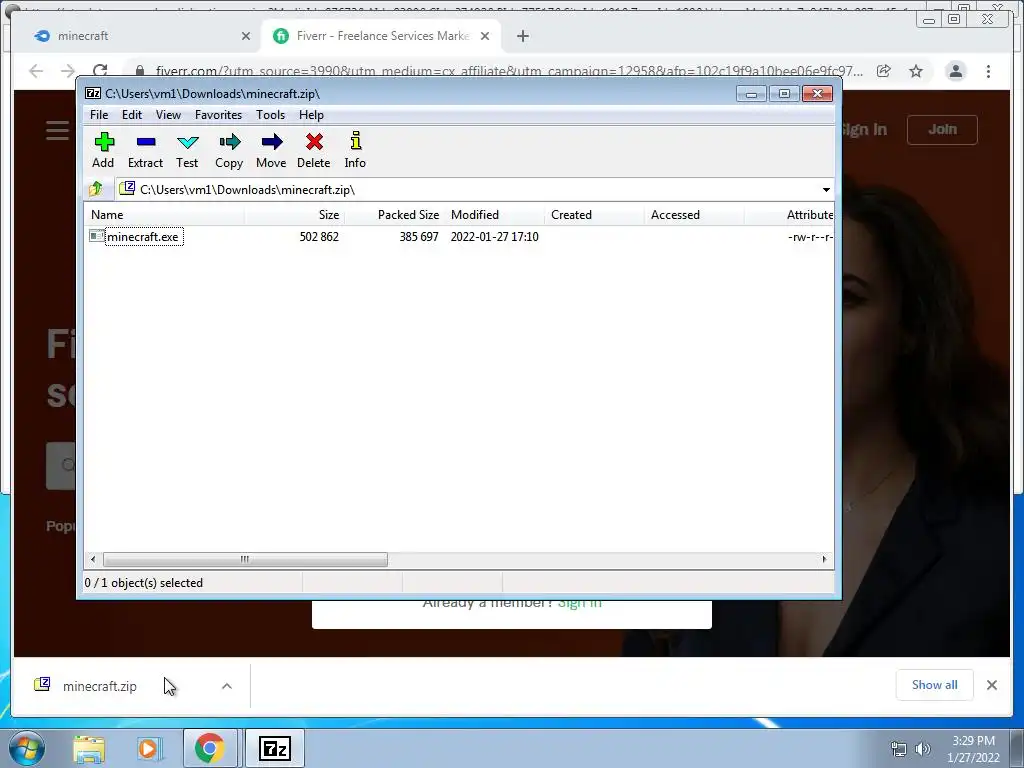1024x768 pixels.
Task: Open Fiverr hamburger menu icon
Action: pyautogui.click(x=57, y=130)
